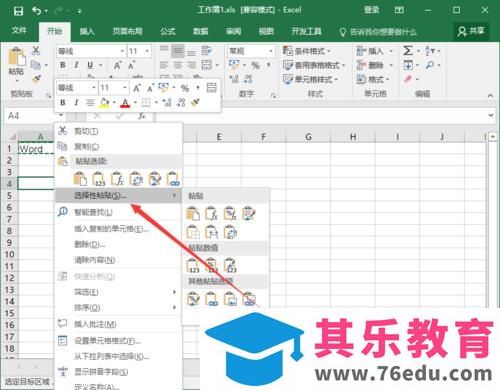
Task: Open the number format dropdown
Action: click(271, 51)
